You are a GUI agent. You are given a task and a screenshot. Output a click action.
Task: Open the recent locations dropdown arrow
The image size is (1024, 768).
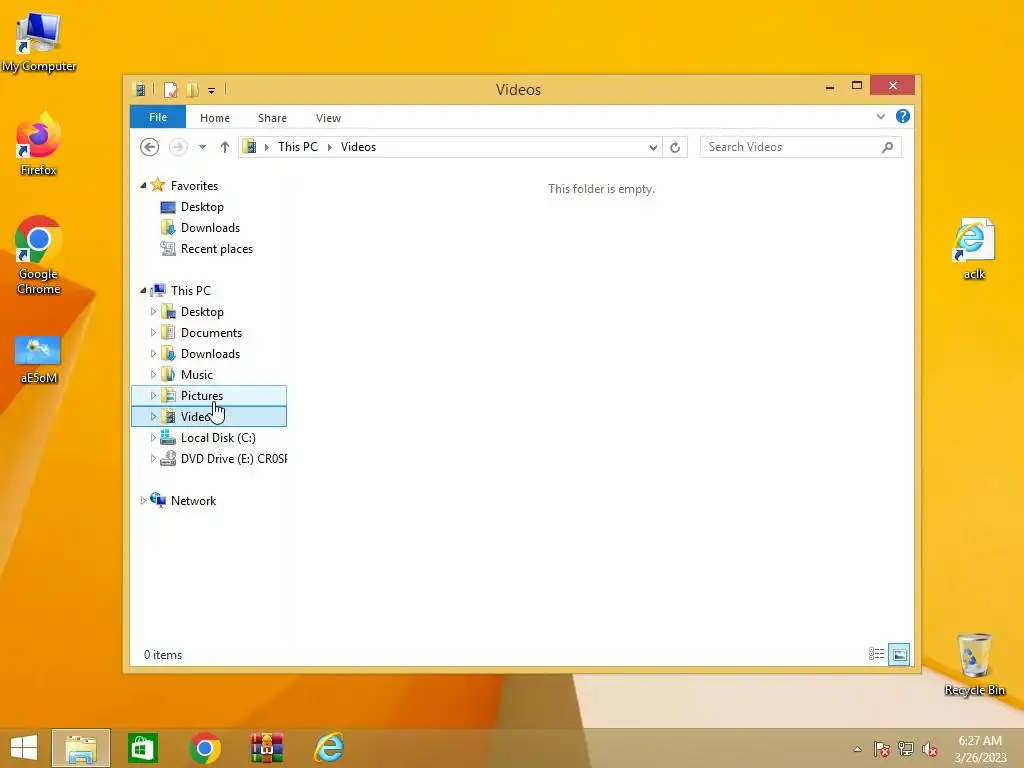(x=202, y=147)
